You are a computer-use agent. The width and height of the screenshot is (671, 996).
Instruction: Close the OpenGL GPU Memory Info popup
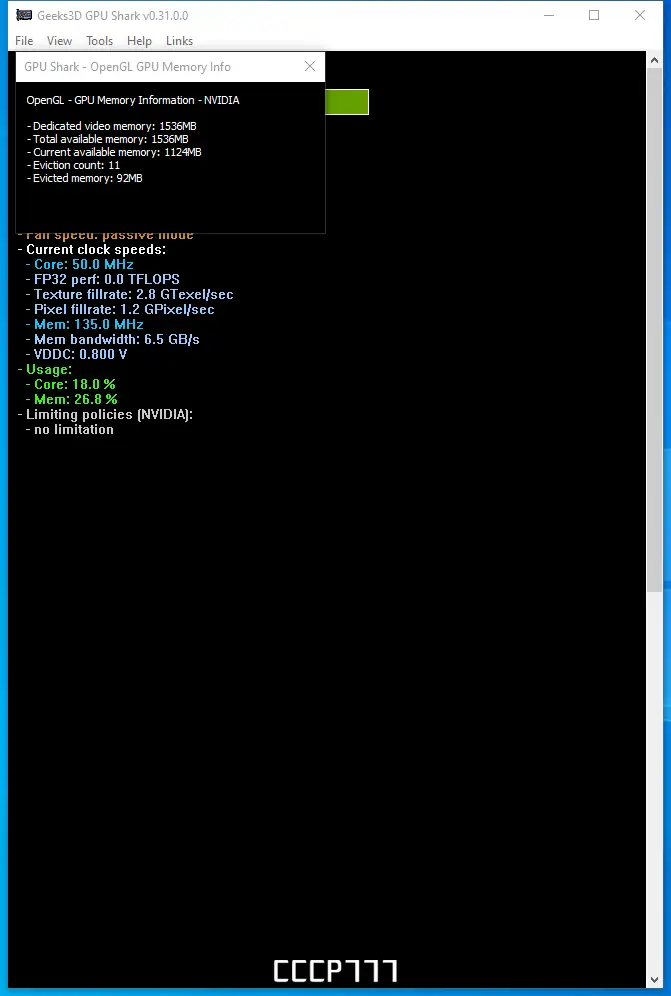(x=310, y=67)
